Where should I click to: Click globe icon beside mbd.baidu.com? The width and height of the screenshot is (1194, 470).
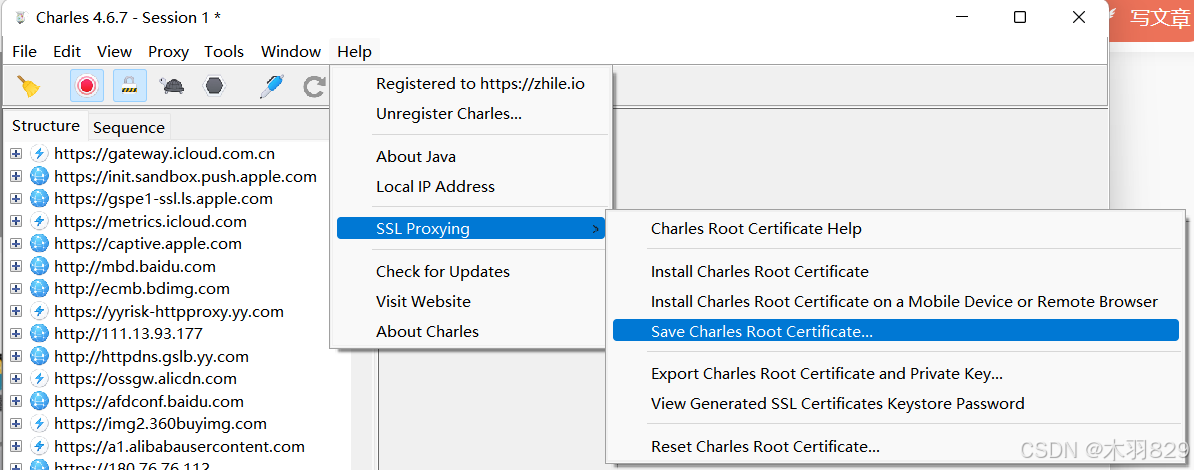39,267
